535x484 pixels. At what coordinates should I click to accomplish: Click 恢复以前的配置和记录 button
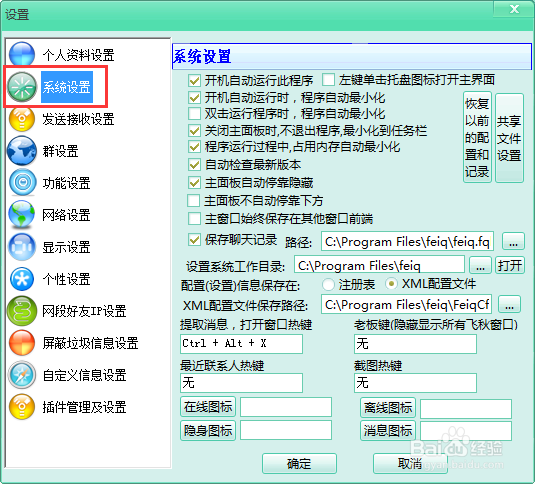coord(477,137)
